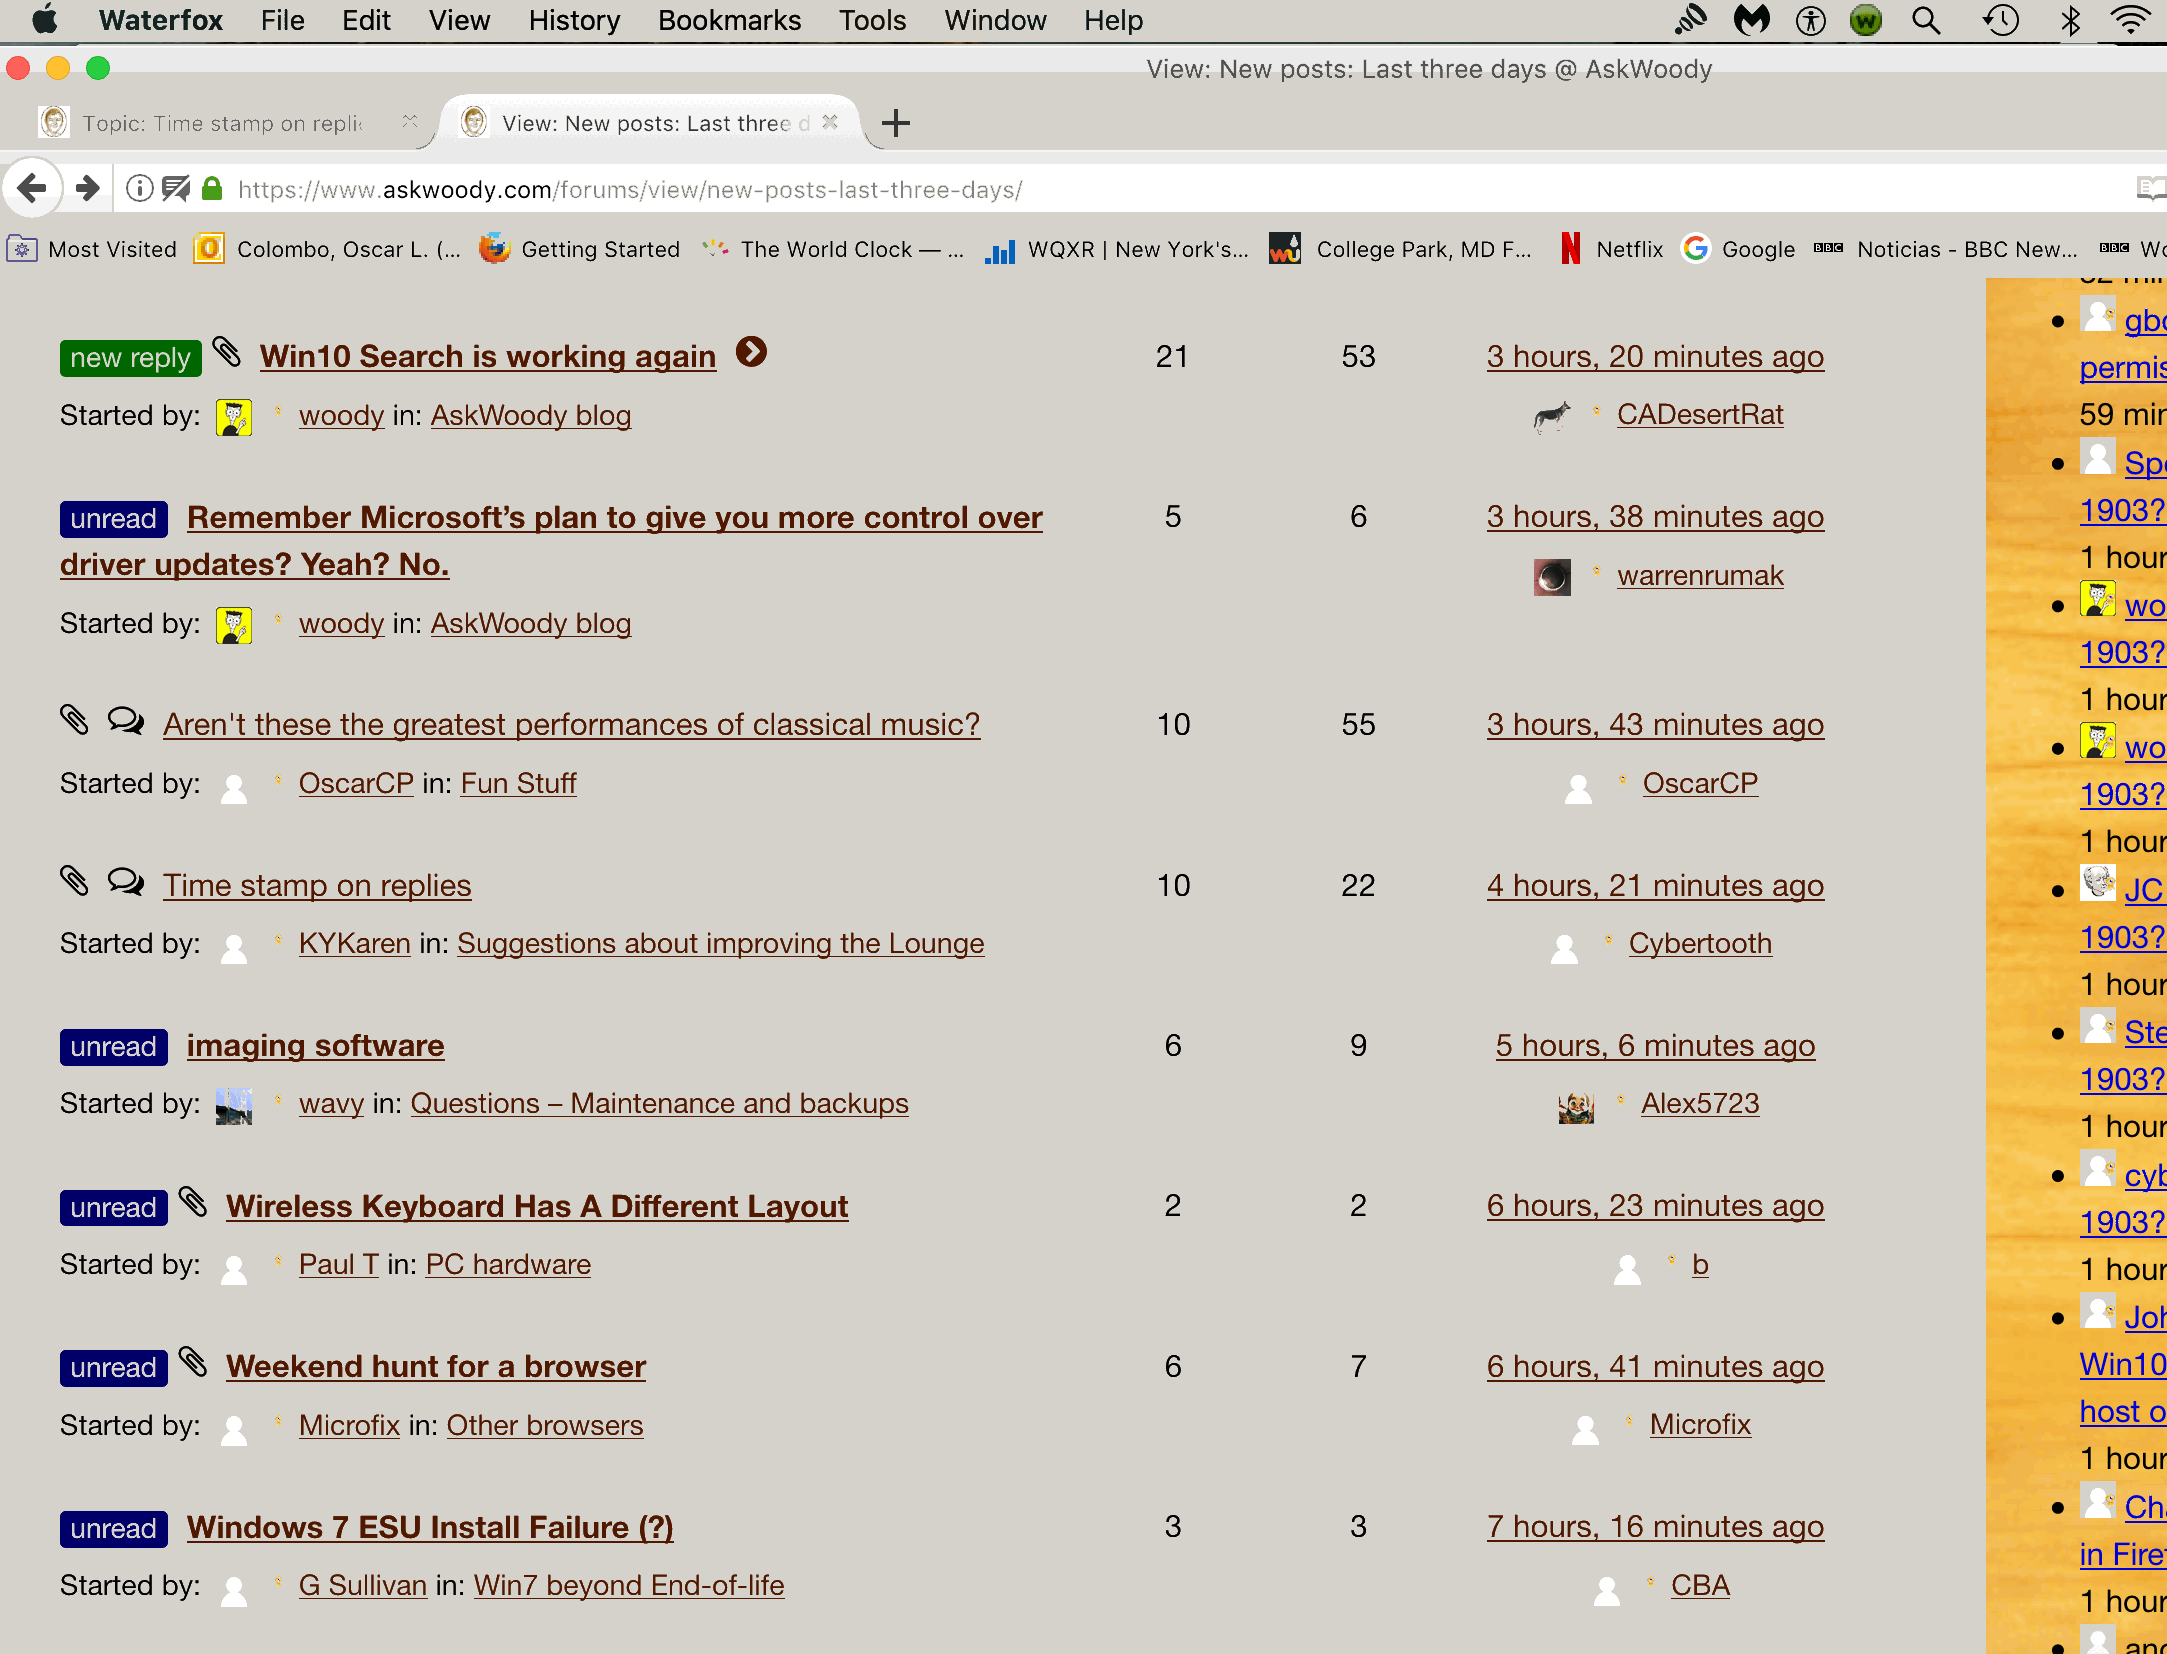Open a new tab with plus button
2167x1654 pixels.
[896, 123]
